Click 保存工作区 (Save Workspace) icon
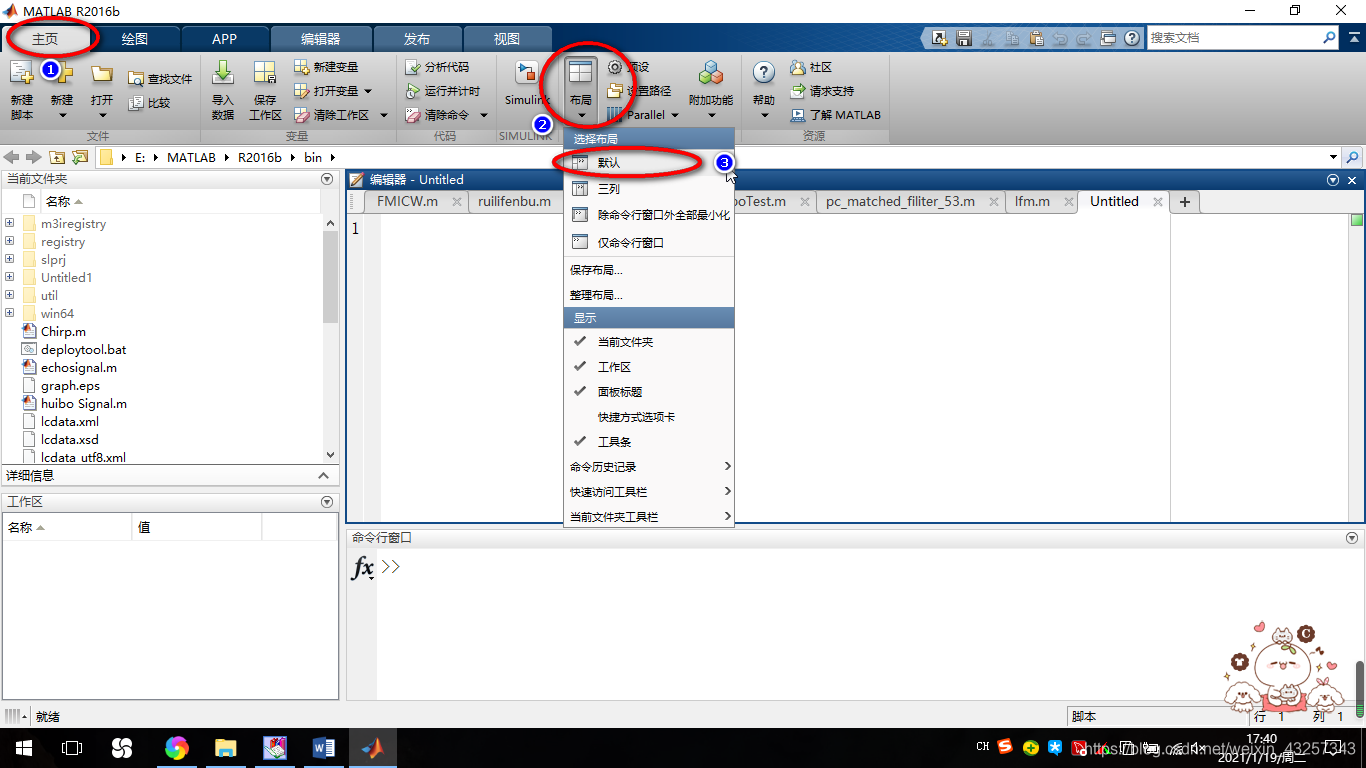Image resolution: width=1366 pixels, height=768 pixels. pos(265,73)
